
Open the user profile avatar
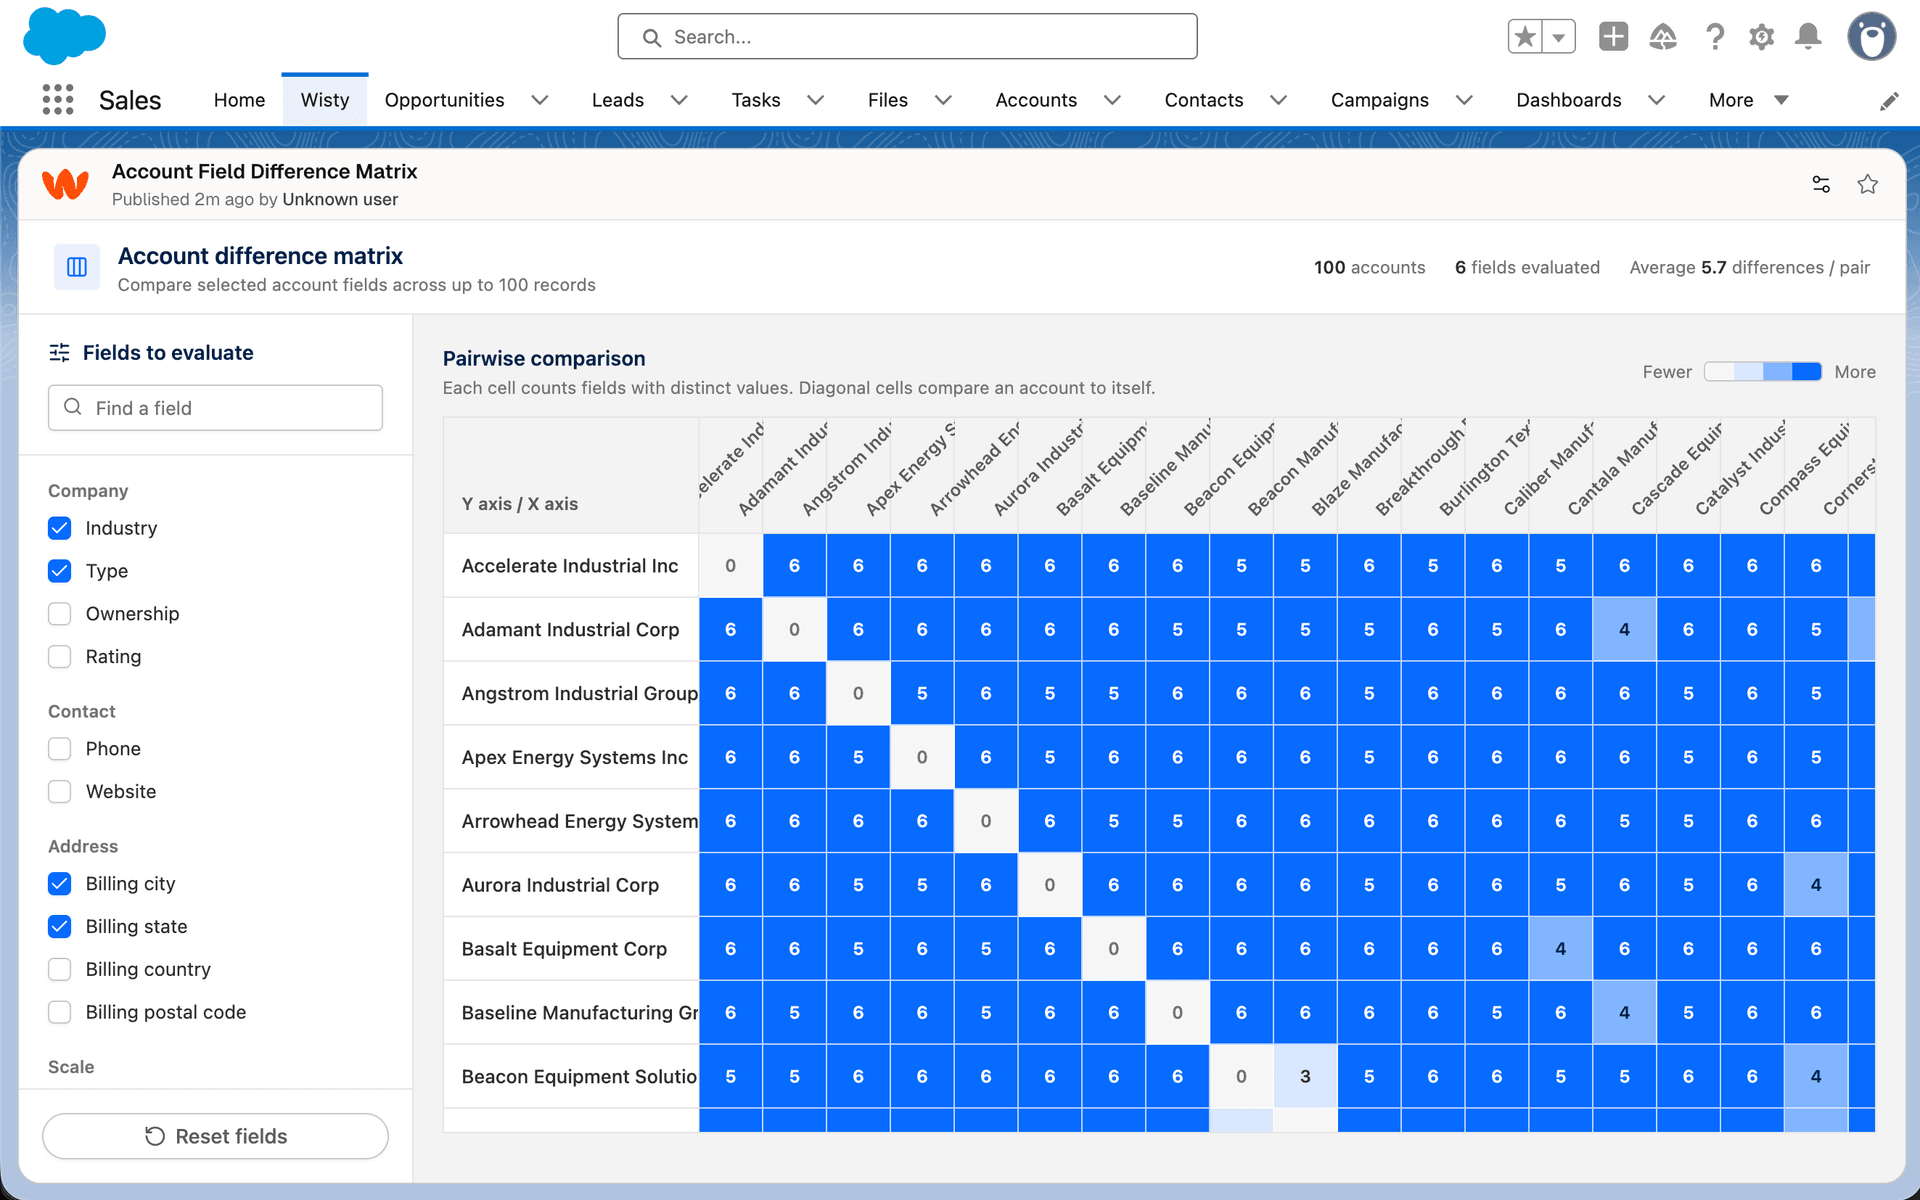coord(1872,37)
